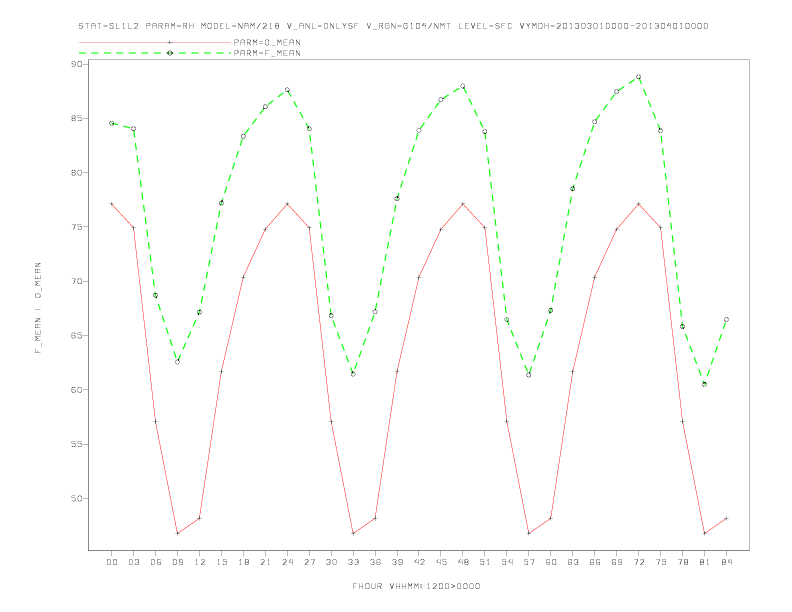Click green F_MEAN peak marker at hour 72
The width and height of the screenshot is (792, 612).
pos(638,77)
